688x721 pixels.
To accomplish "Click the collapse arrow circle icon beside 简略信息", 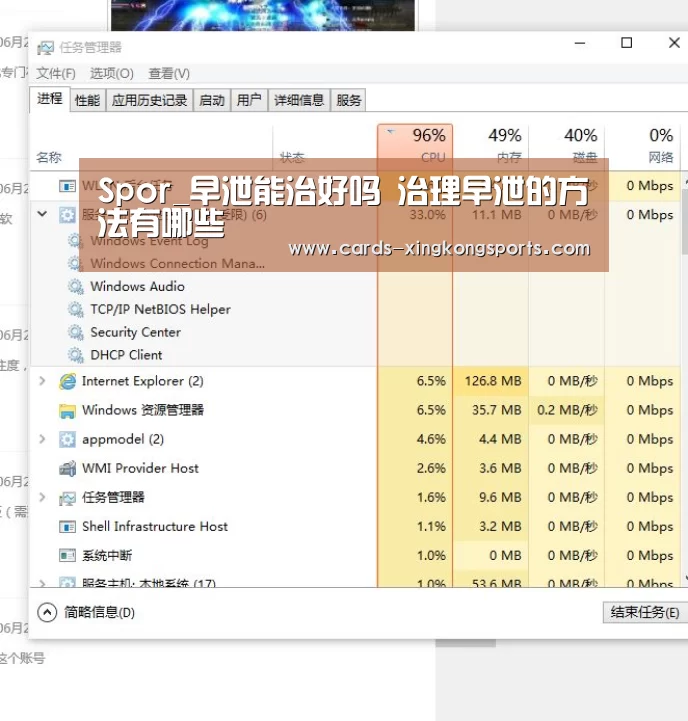I will tap(47, 612).
